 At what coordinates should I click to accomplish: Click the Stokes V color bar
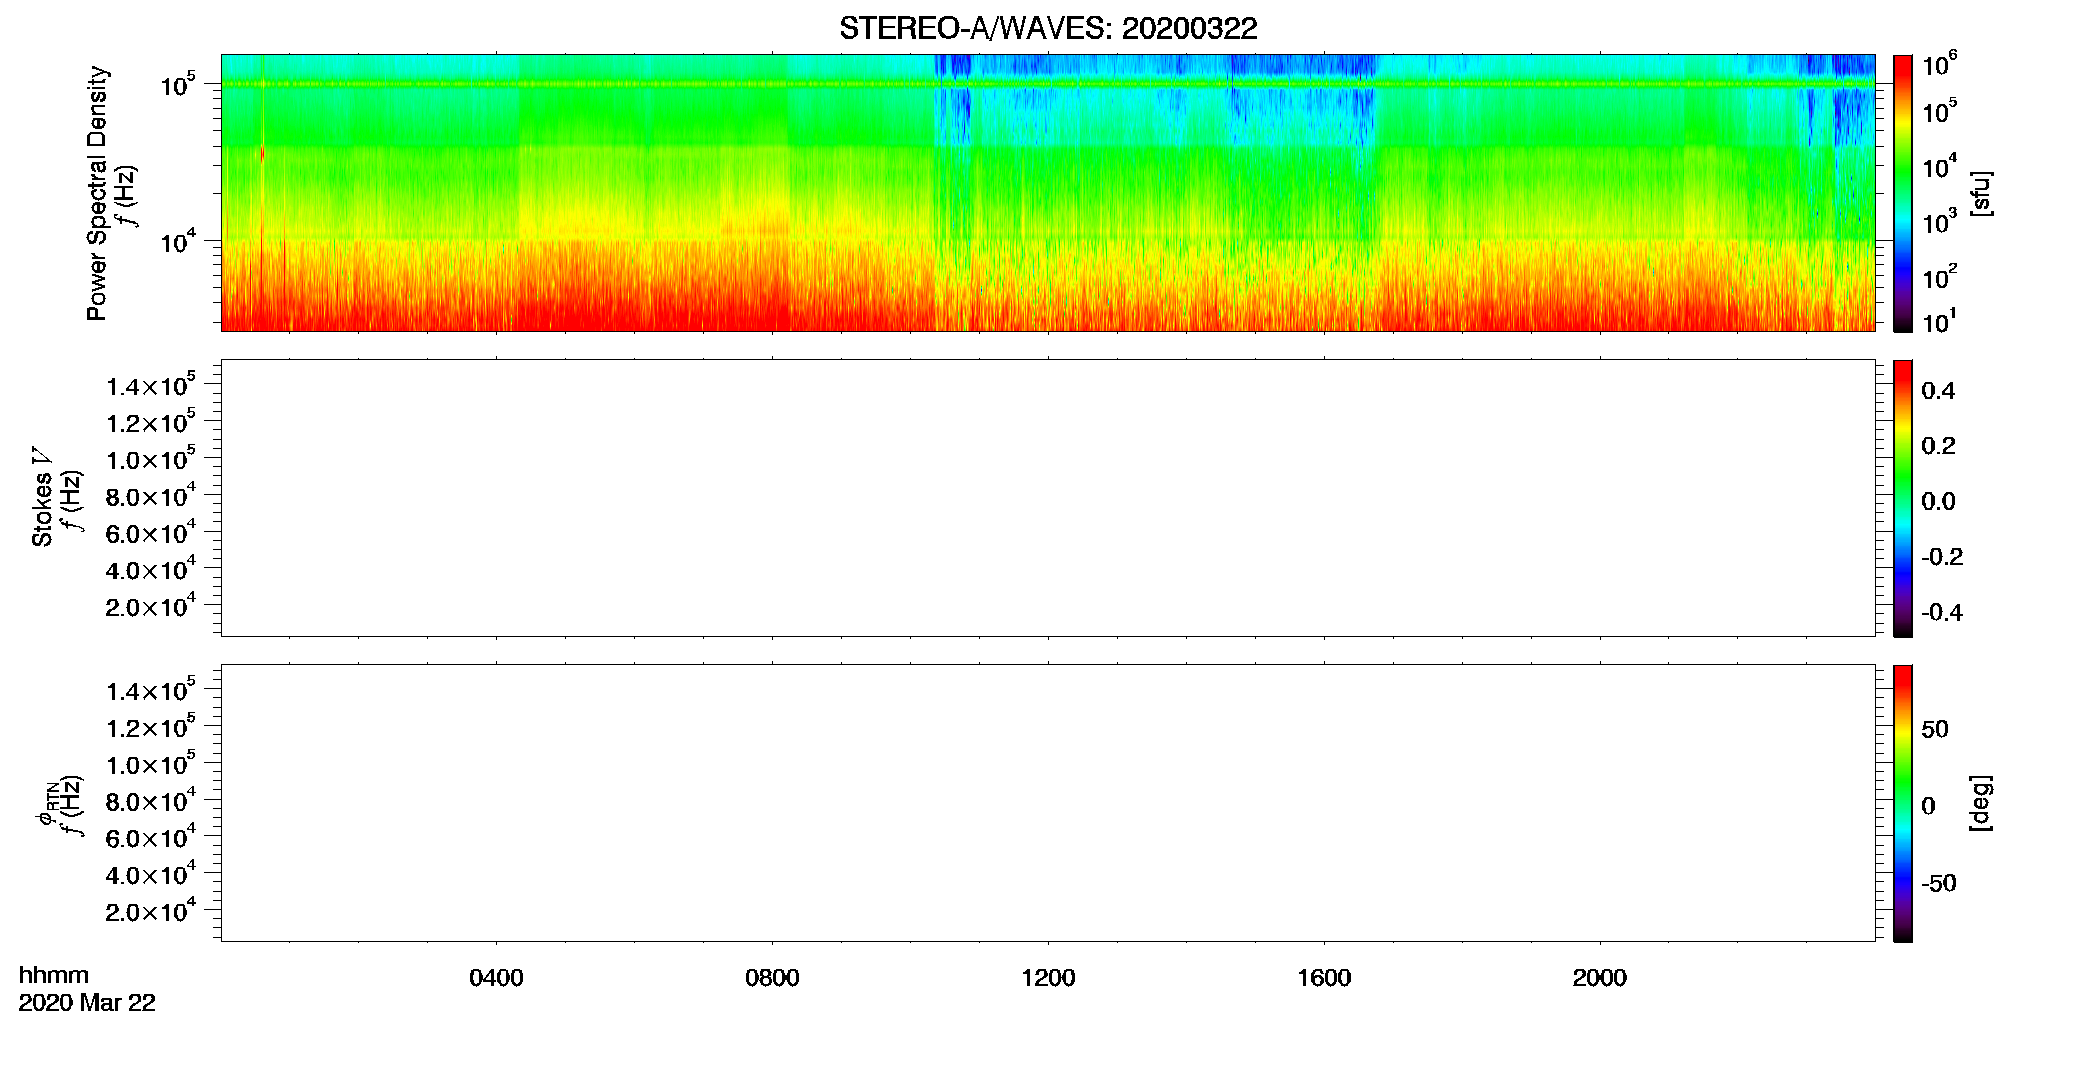pyautogui.click(x=1903, y=498)
